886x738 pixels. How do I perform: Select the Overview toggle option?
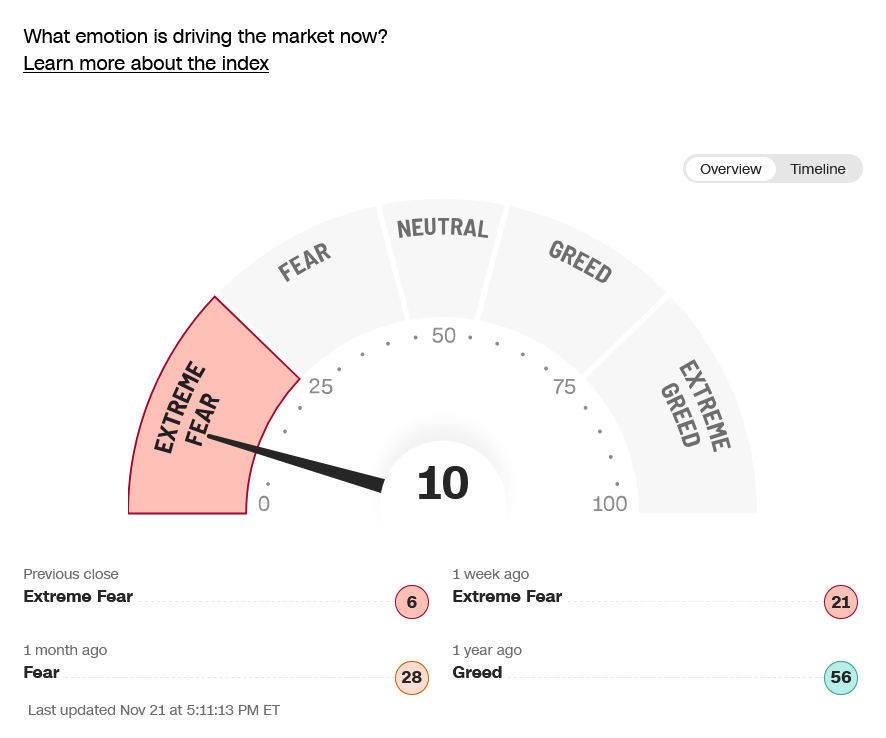730,169
